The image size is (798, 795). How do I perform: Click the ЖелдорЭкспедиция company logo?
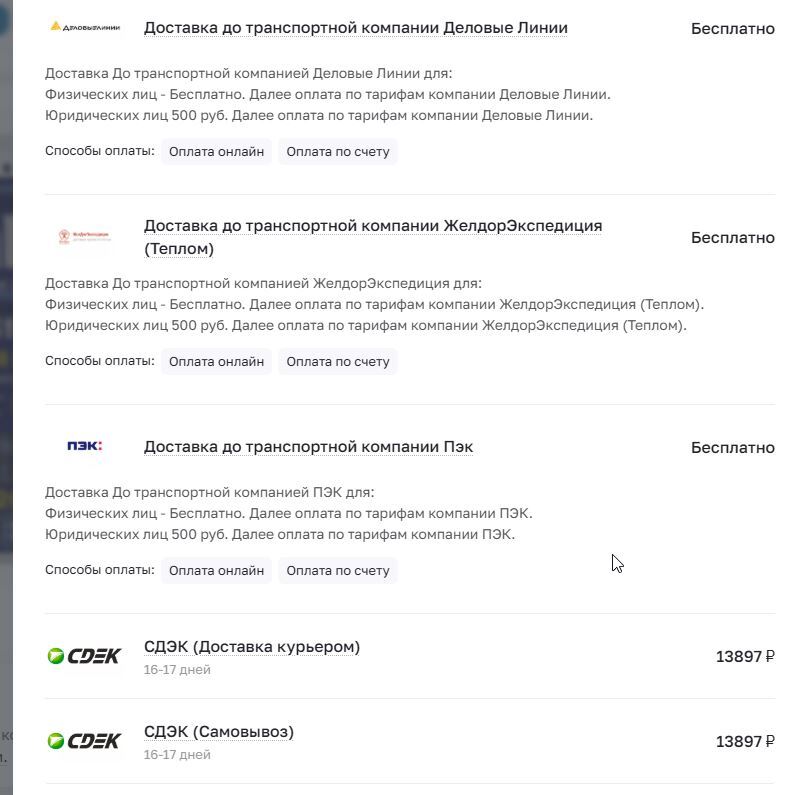(x=85, y=236)
